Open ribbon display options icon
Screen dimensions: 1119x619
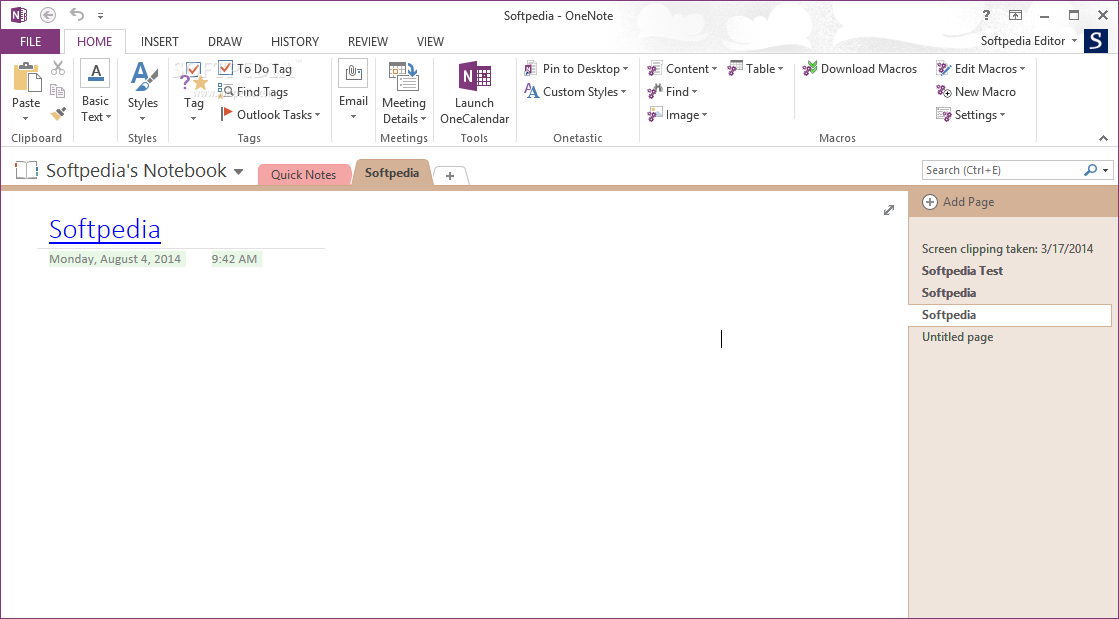click(x=1016, y=15)
